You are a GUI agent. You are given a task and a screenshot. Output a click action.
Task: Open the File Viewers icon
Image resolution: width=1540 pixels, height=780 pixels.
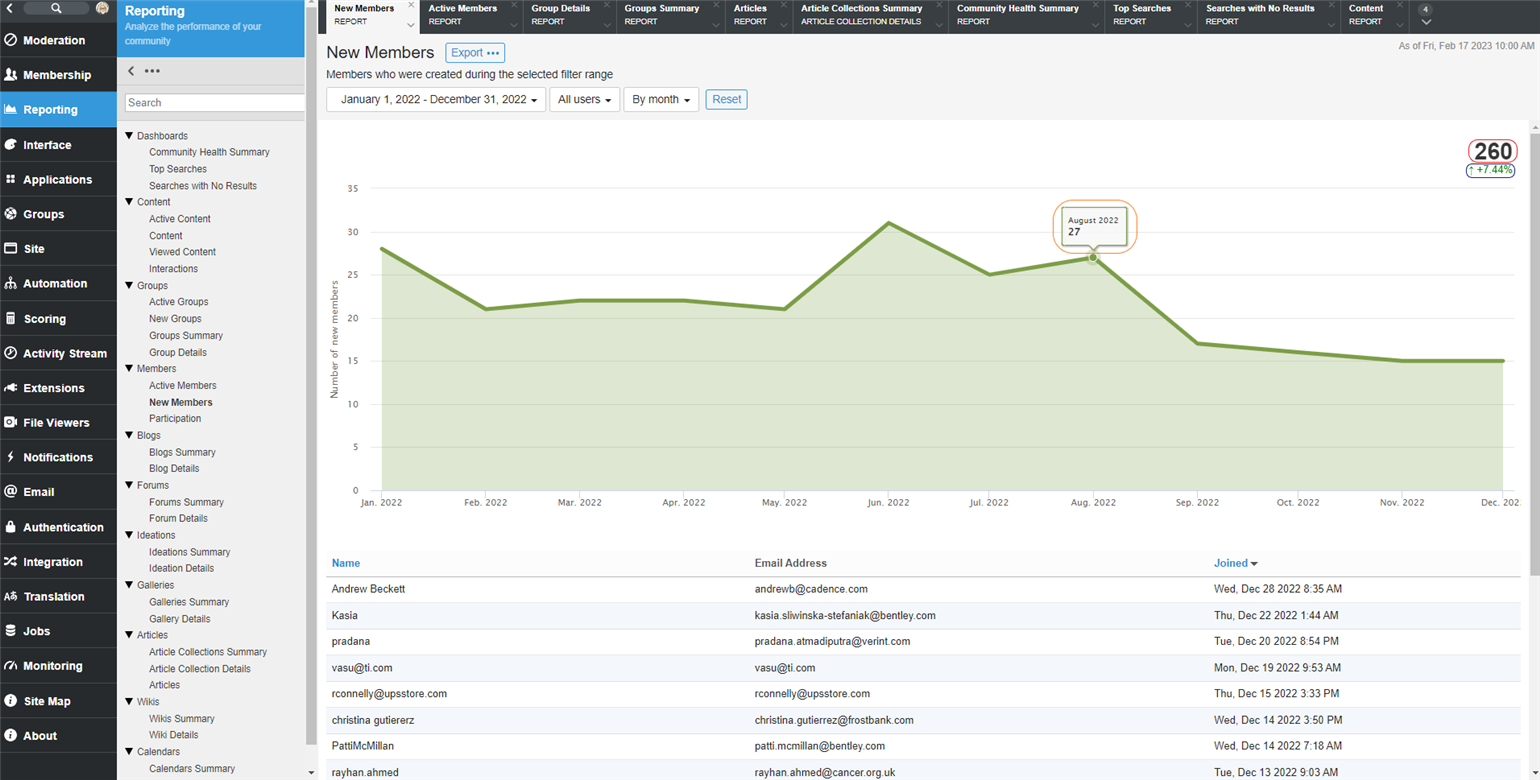[x=11, y=423]
